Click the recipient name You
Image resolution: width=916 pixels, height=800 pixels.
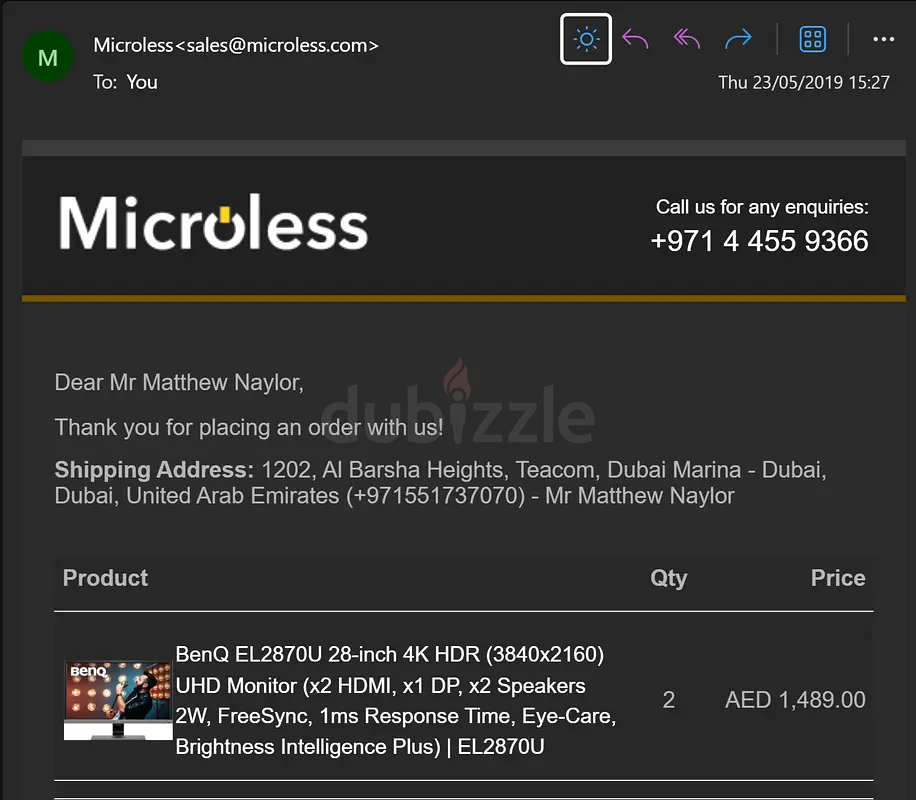pyautogui.click(x=142, y=82)
